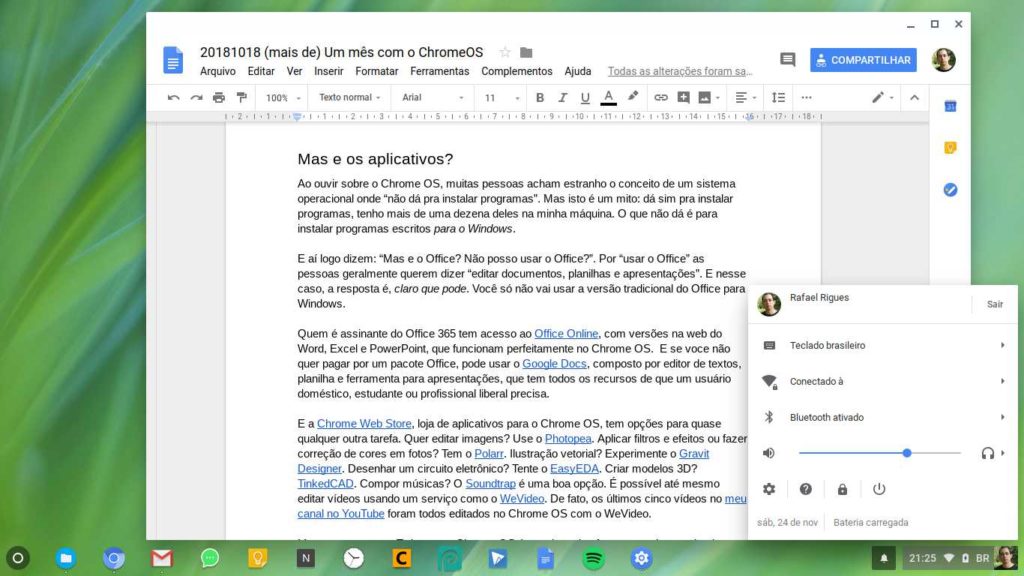
Task: Open the Arial font dropdown
Action: coord(432,98)
